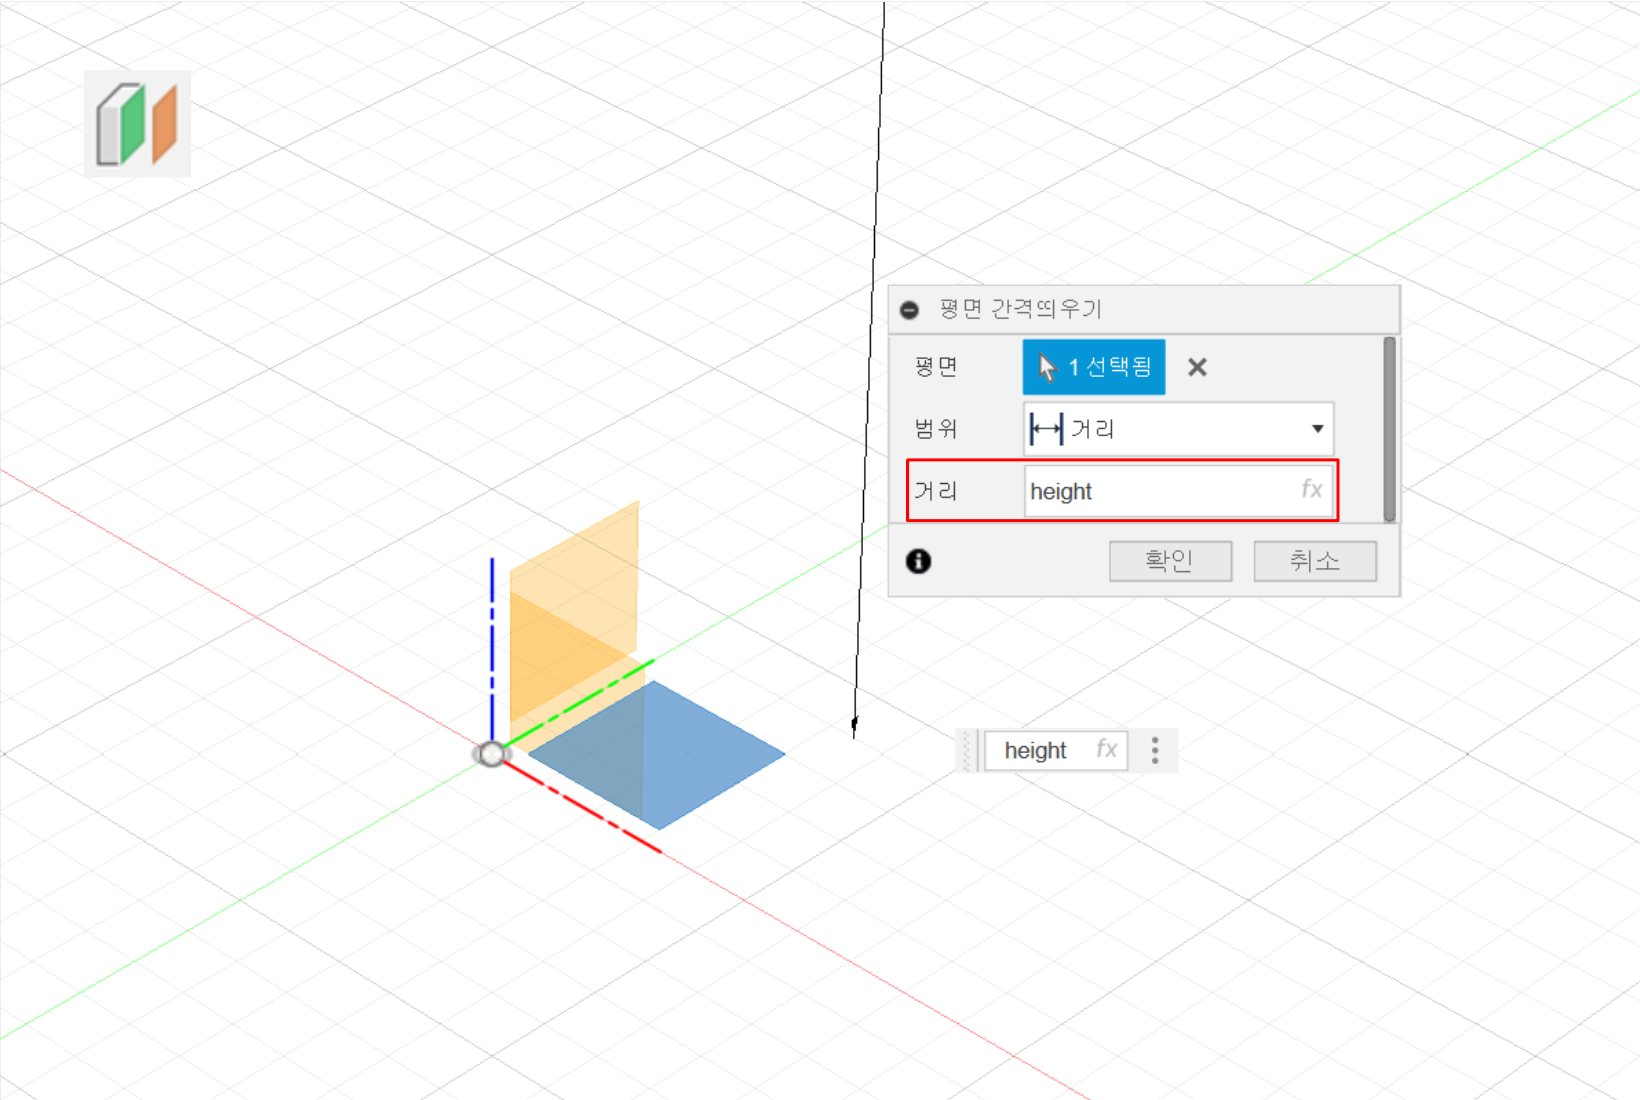
Task: Click the 거리 height input in dialog
Action: point(1178,491)
